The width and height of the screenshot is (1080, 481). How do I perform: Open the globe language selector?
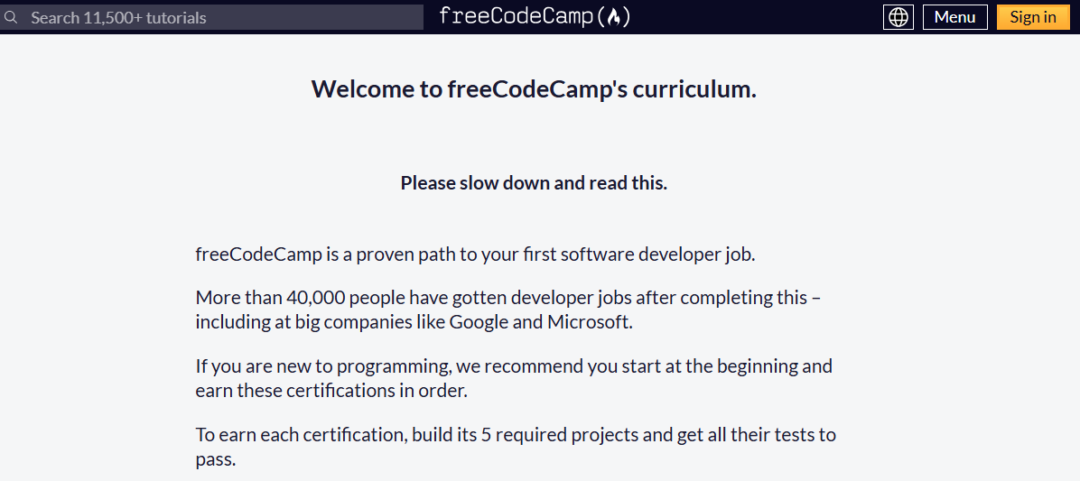coord(898,17)
